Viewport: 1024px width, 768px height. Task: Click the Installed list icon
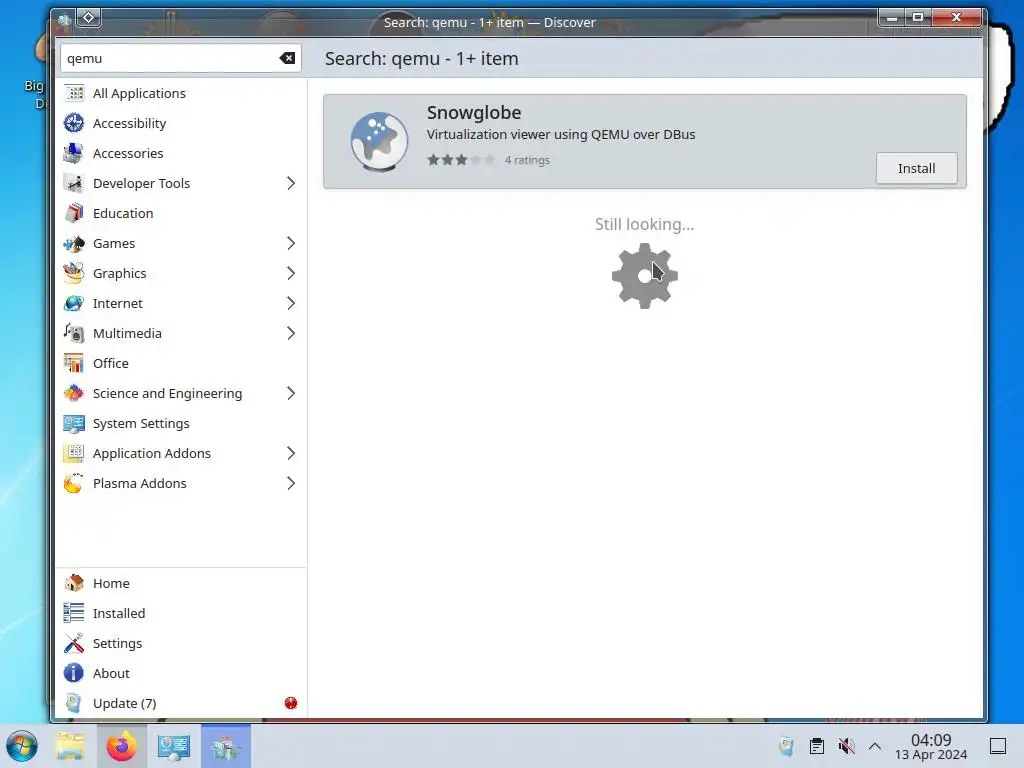(x=74, y=613)
